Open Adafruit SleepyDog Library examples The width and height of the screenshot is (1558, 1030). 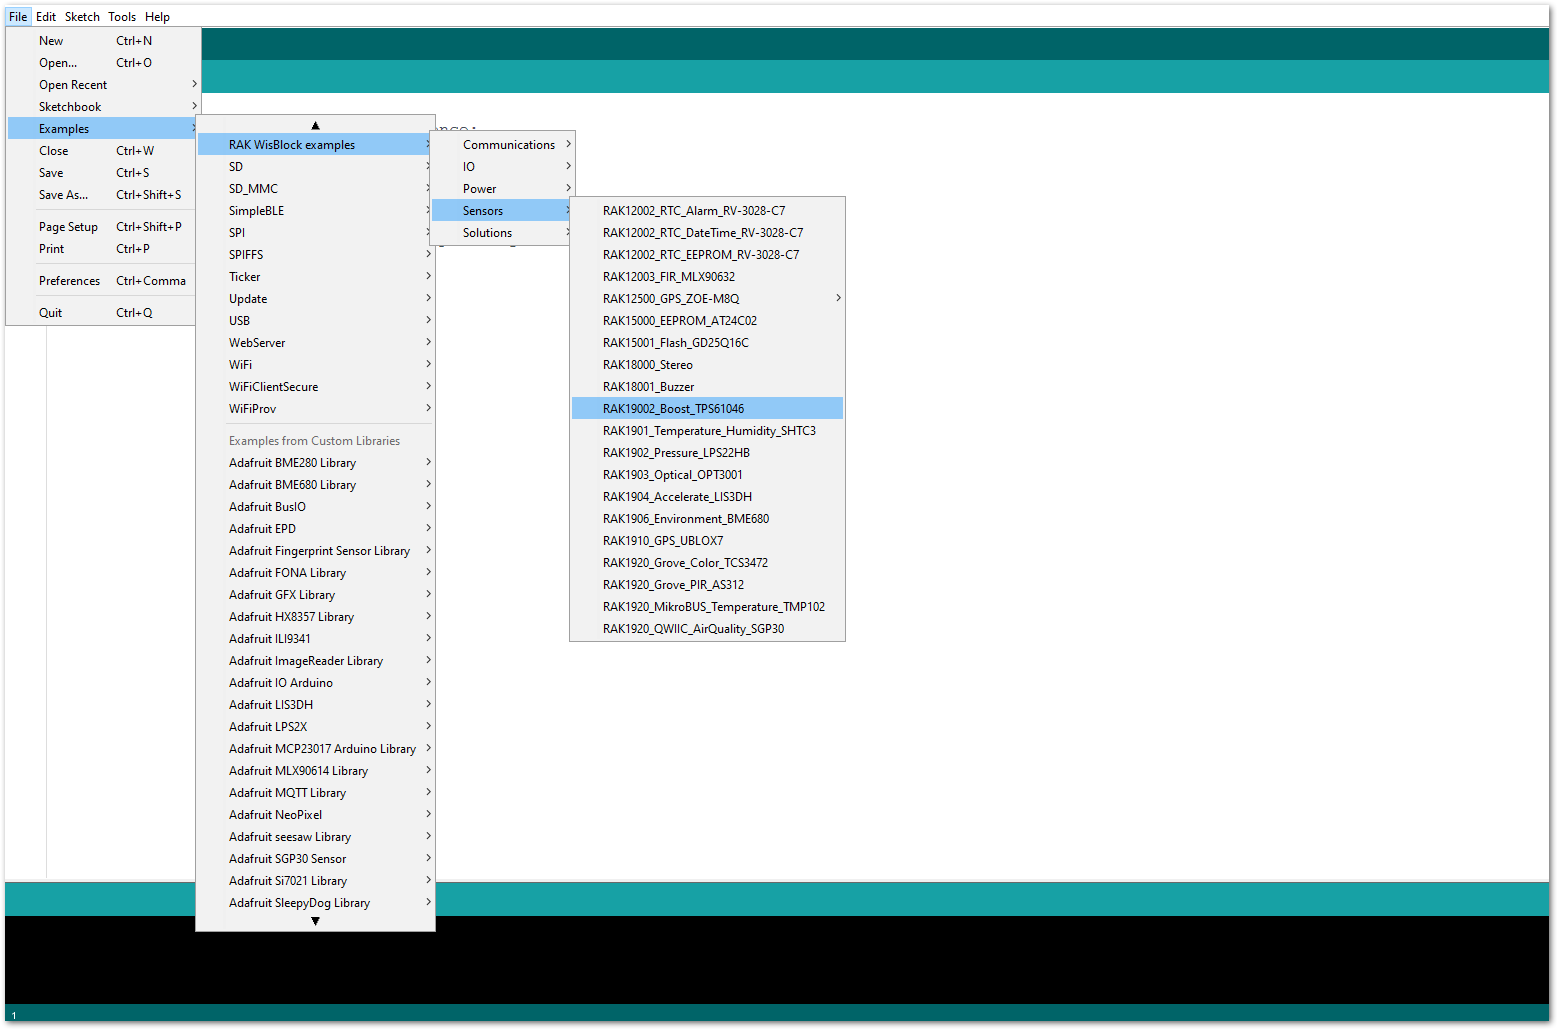pyautogui.click(x=315, y=903)
